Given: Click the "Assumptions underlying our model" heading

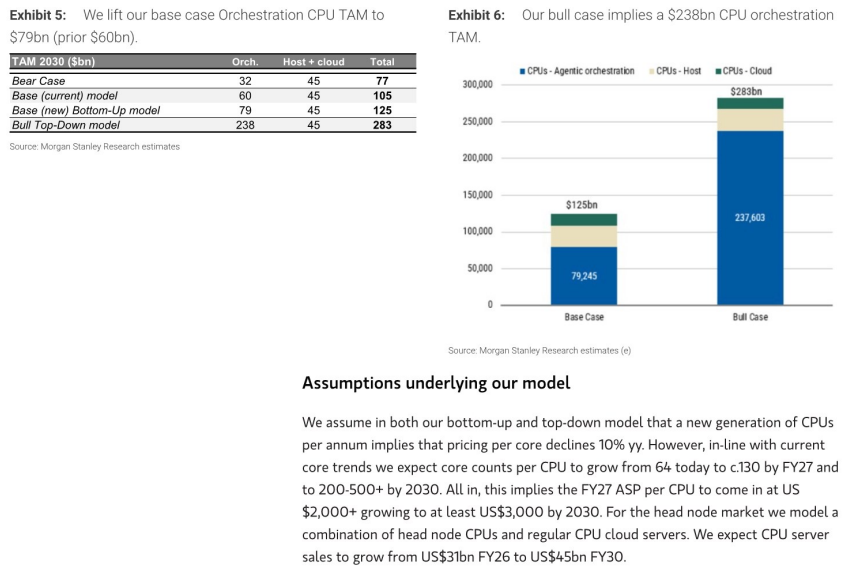Looking at the screenshot, I should click(436, 383).
